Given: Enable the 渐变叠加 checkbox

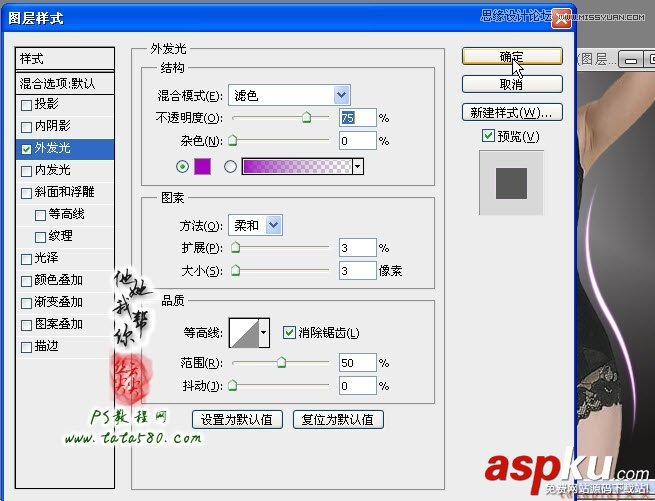Looking at the screenshot, I should (26, 303).
